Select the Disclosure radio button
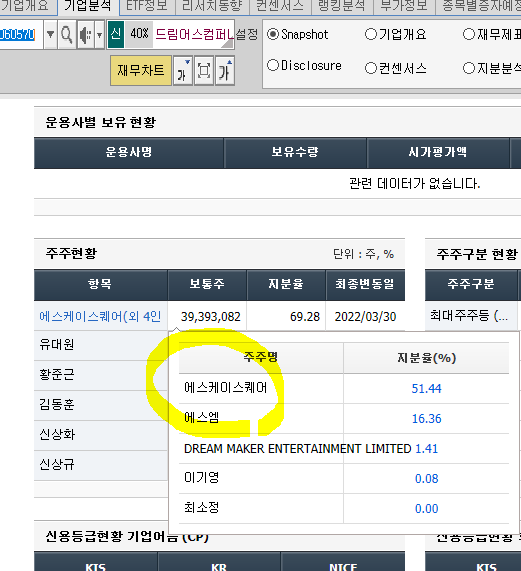Viewport: 521px width, 571px height. (273, 66)
